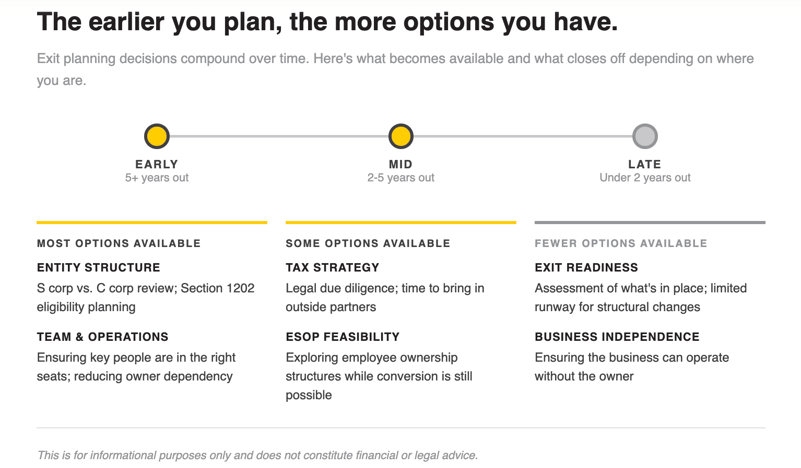Click the gray Late timeline circle

click(645, 136)
